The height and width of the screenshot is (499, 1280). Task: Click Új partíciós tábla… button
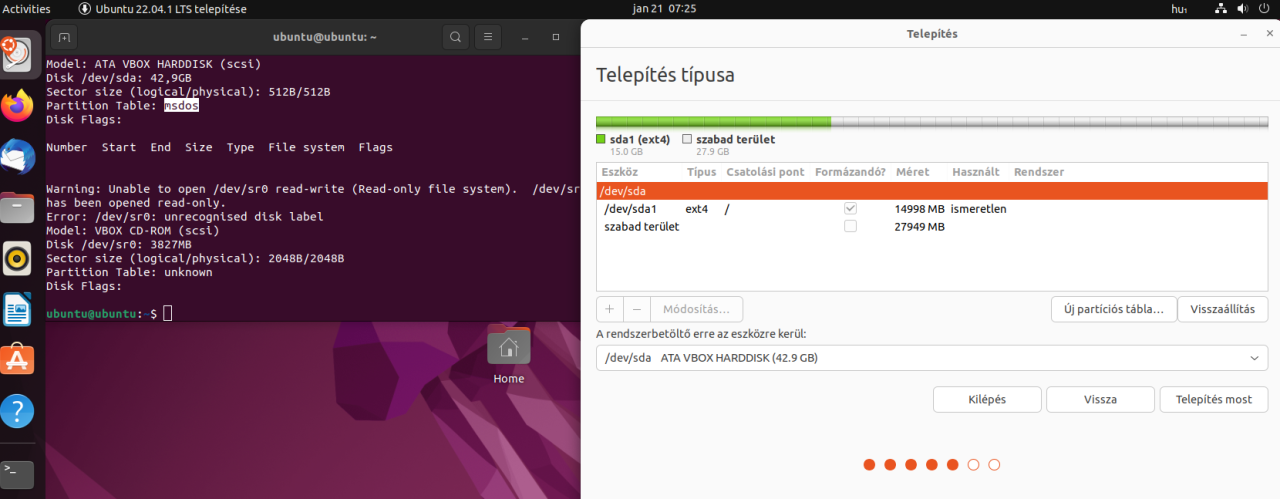click(1114, 309)
